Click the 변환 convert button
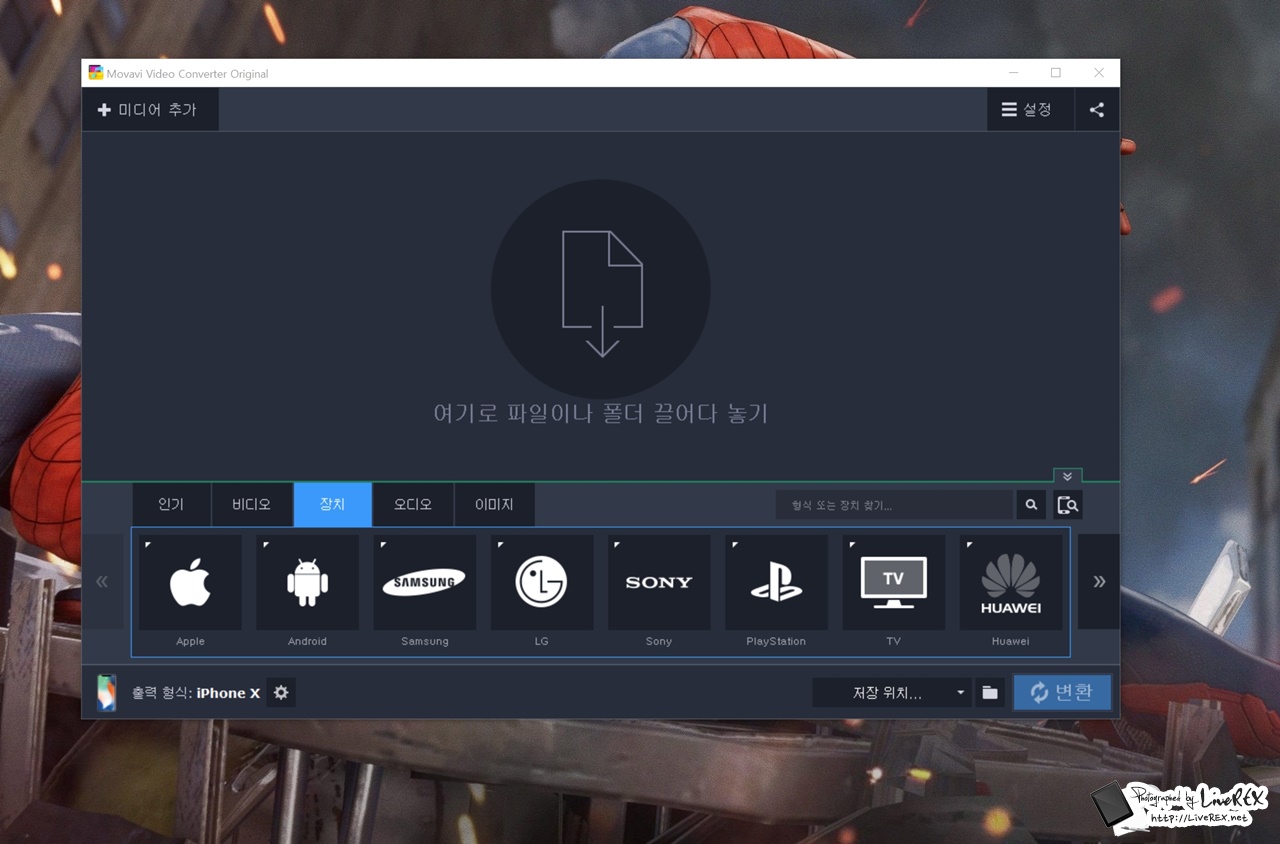 [x=1062, y=692]
